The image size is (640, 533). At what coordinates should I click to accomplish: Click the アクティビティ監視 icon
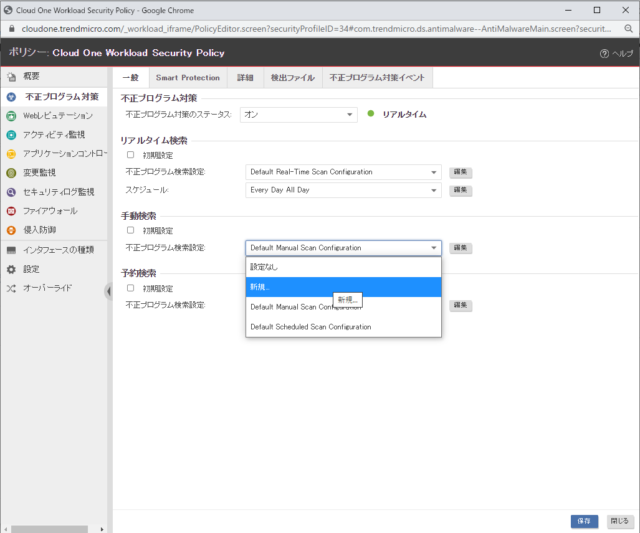click(11, 135)
